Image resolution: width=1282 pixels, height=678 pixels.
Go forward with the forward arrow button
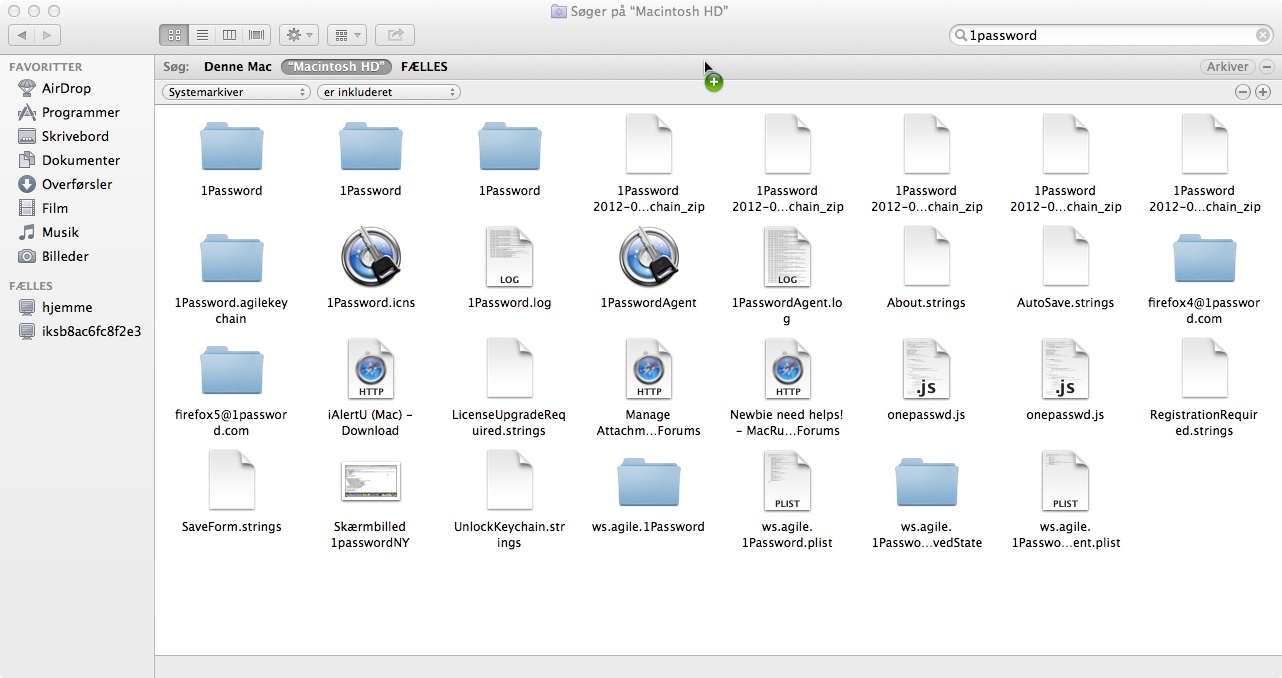[x=48, y=35]
